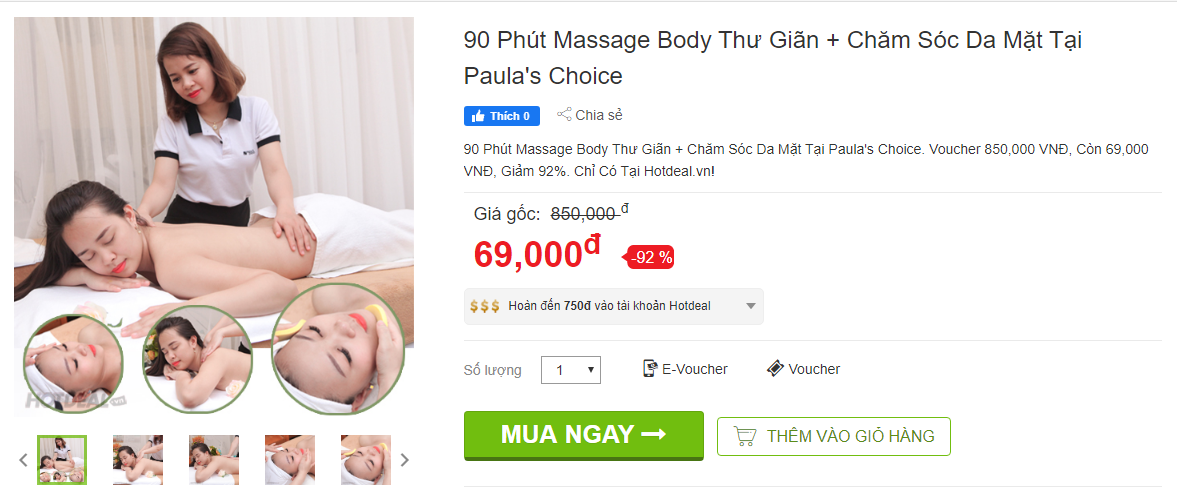
Task: Click the Facebook thumbs-up icon
Action: (477, 116)
